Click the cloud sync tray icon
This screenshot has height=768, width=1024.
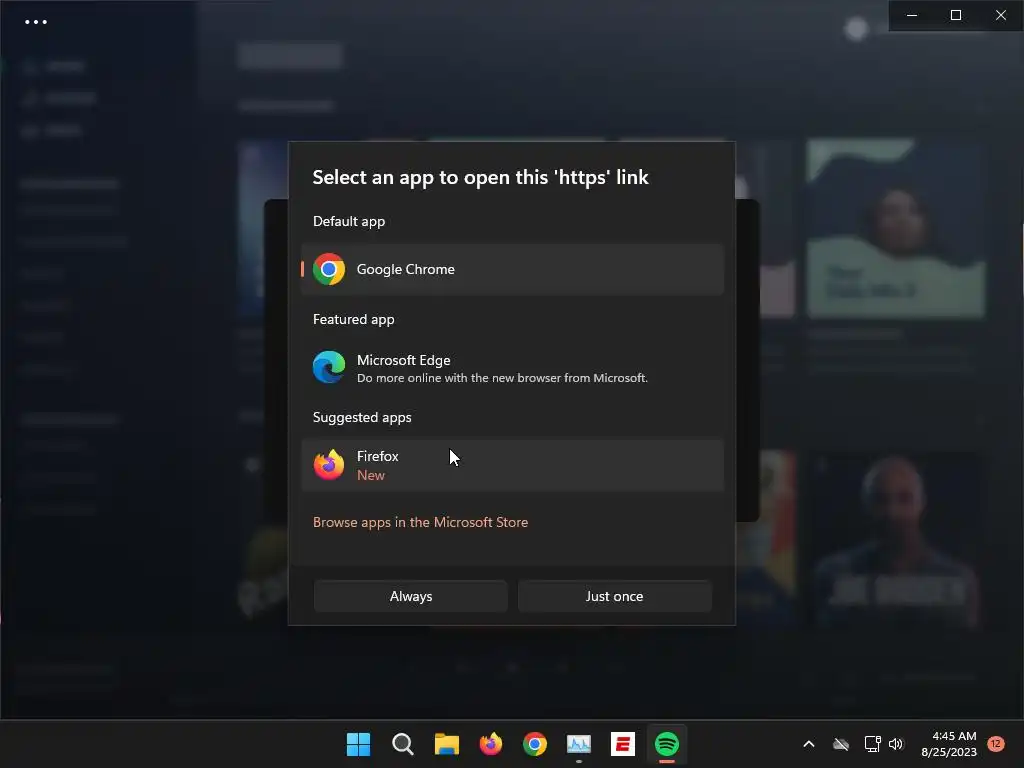pyautogui.click(x=841, y=744)
